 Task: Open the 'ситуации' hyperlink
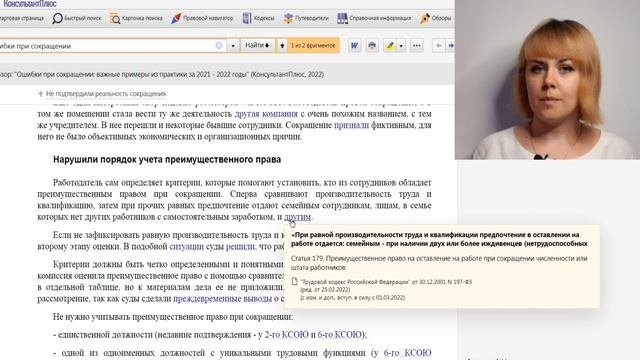coord(186,247)
